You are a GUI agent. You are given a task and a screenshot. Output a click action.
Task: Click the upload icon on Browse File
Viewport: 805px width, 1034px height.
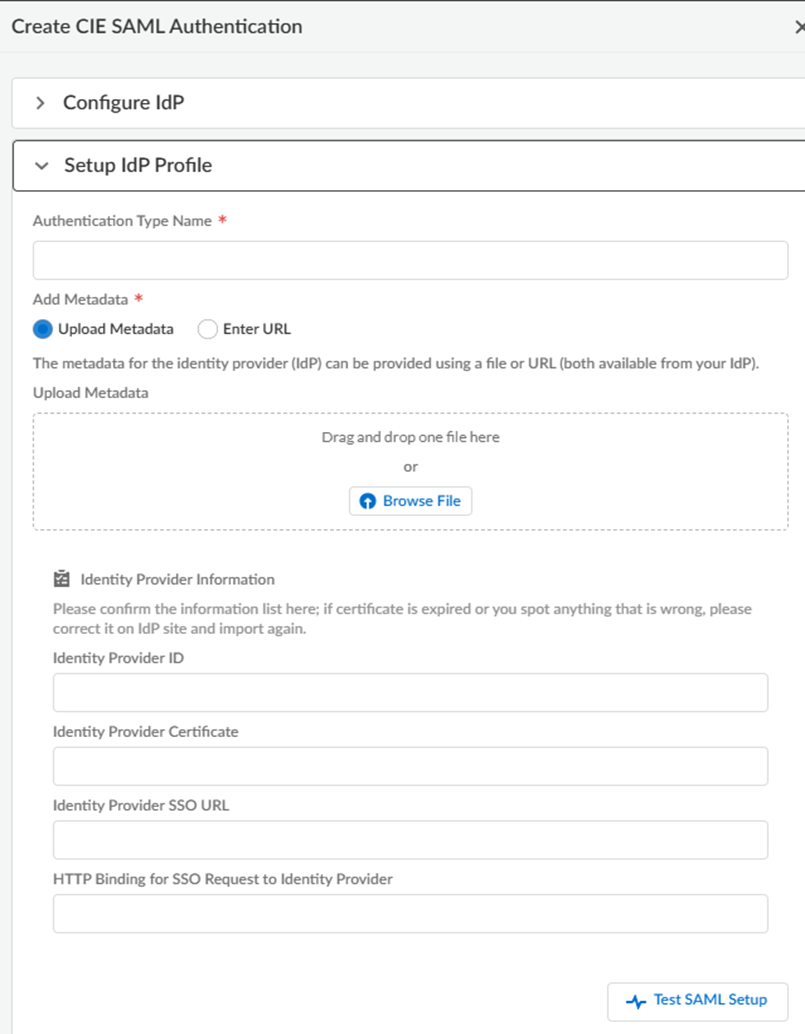point(368,501)
